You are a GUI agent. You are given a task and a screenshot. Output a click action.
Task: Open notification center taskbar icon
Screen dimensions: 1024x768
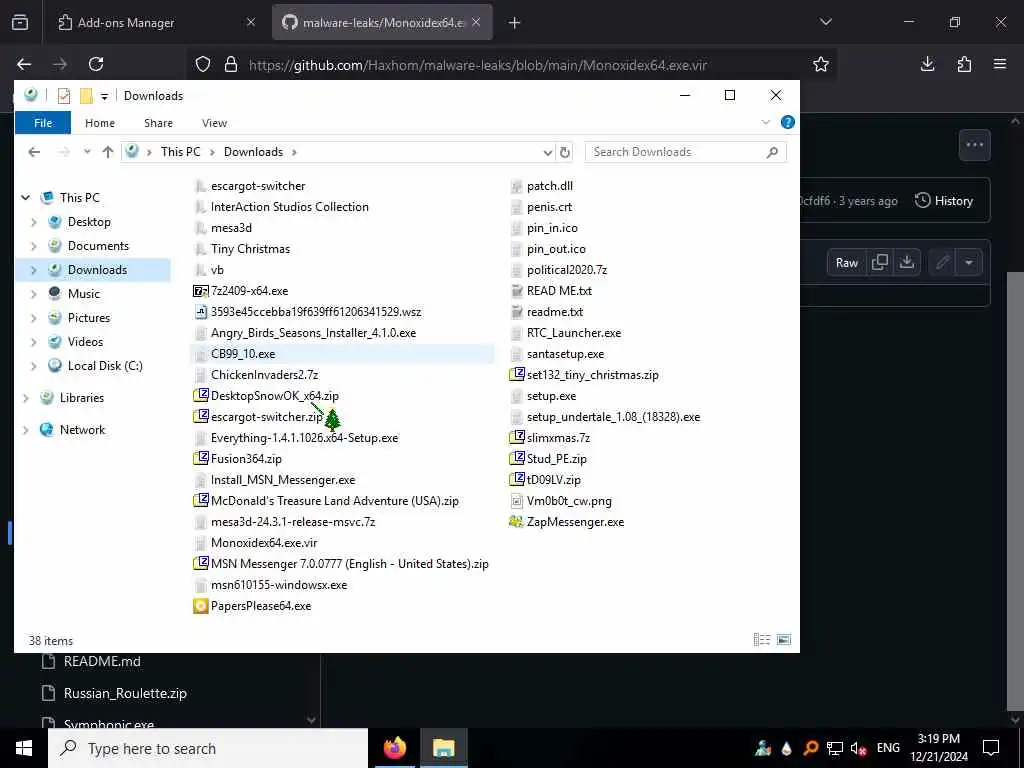tap(991, 748)
